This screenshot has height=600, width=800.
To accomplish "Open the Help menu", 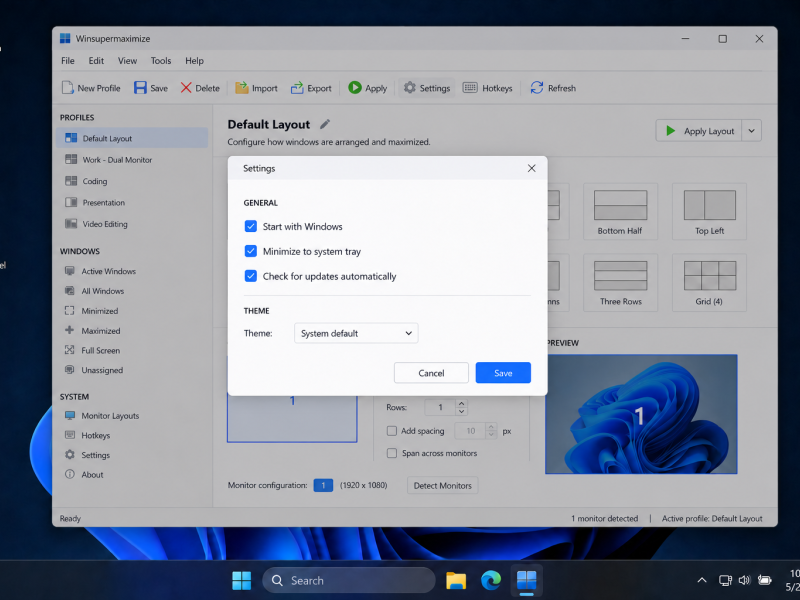I will coord(194,61).
